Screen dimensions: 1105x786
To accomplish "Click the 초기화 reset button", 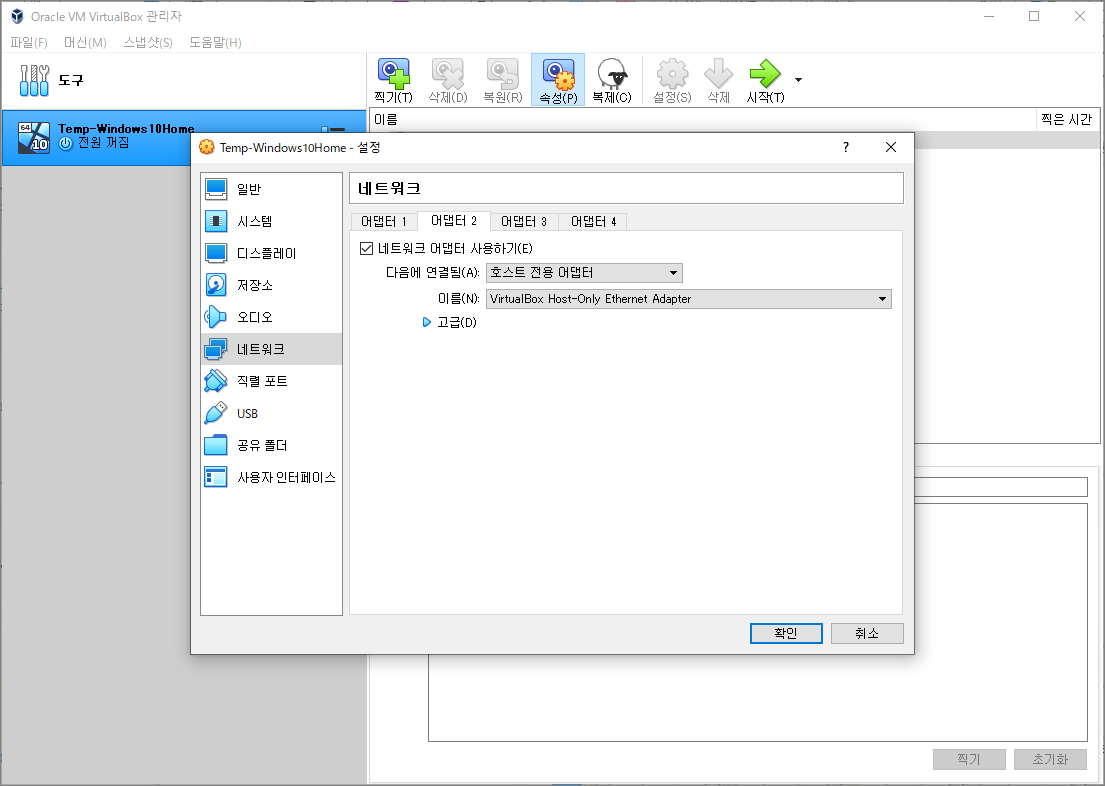I will point(1050,759).
